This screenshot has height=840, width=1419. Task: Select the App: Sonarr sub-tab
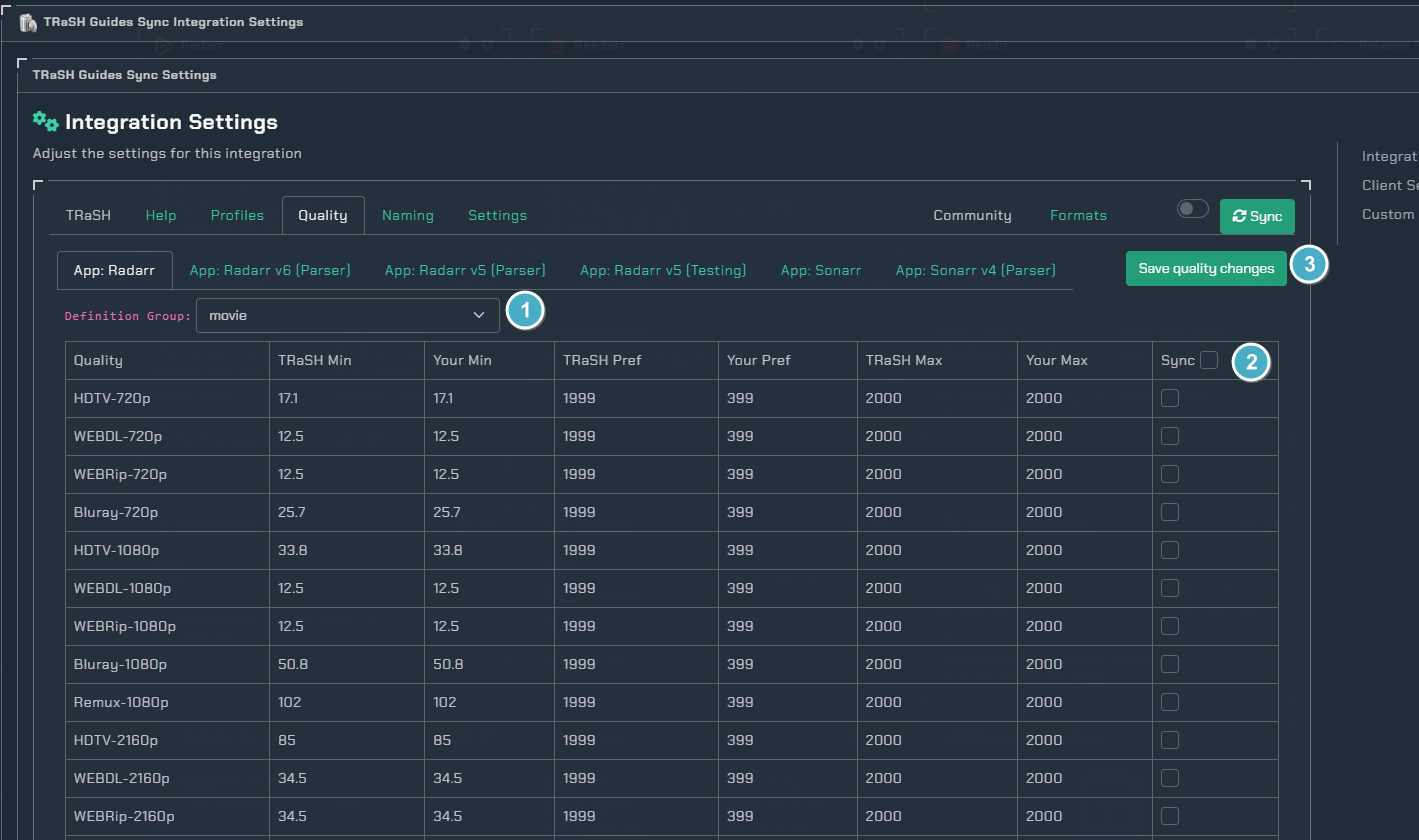pos(820,270)
